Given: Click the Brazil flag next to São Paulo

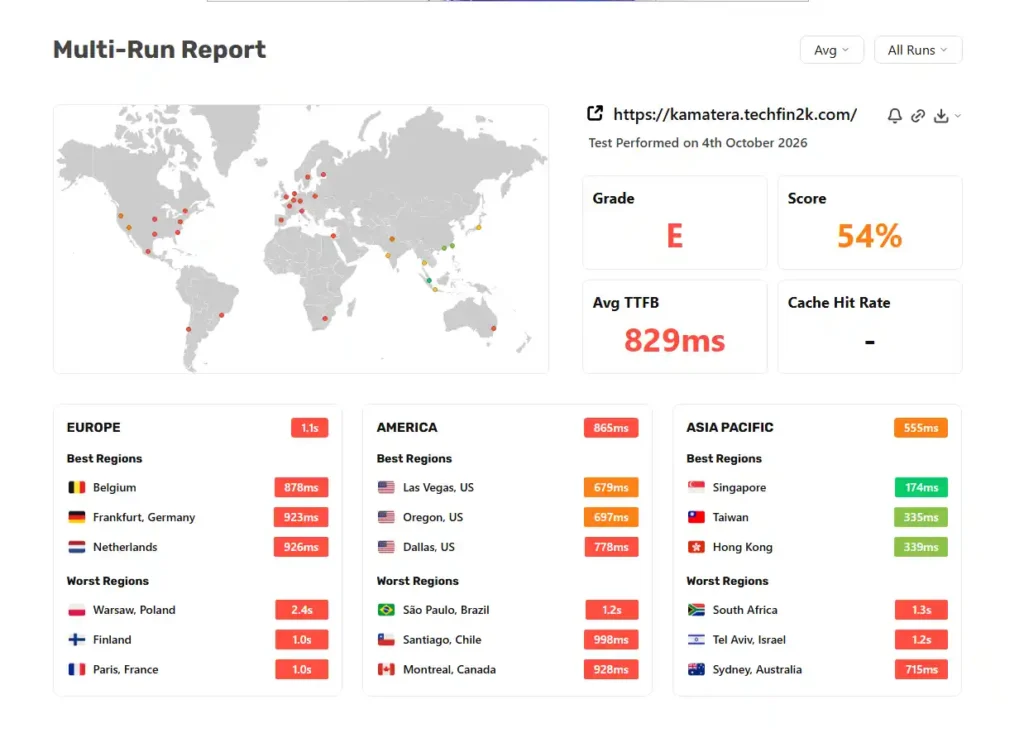Looking at the screenshot, I should pyautogui.click(x=386, y=610).
